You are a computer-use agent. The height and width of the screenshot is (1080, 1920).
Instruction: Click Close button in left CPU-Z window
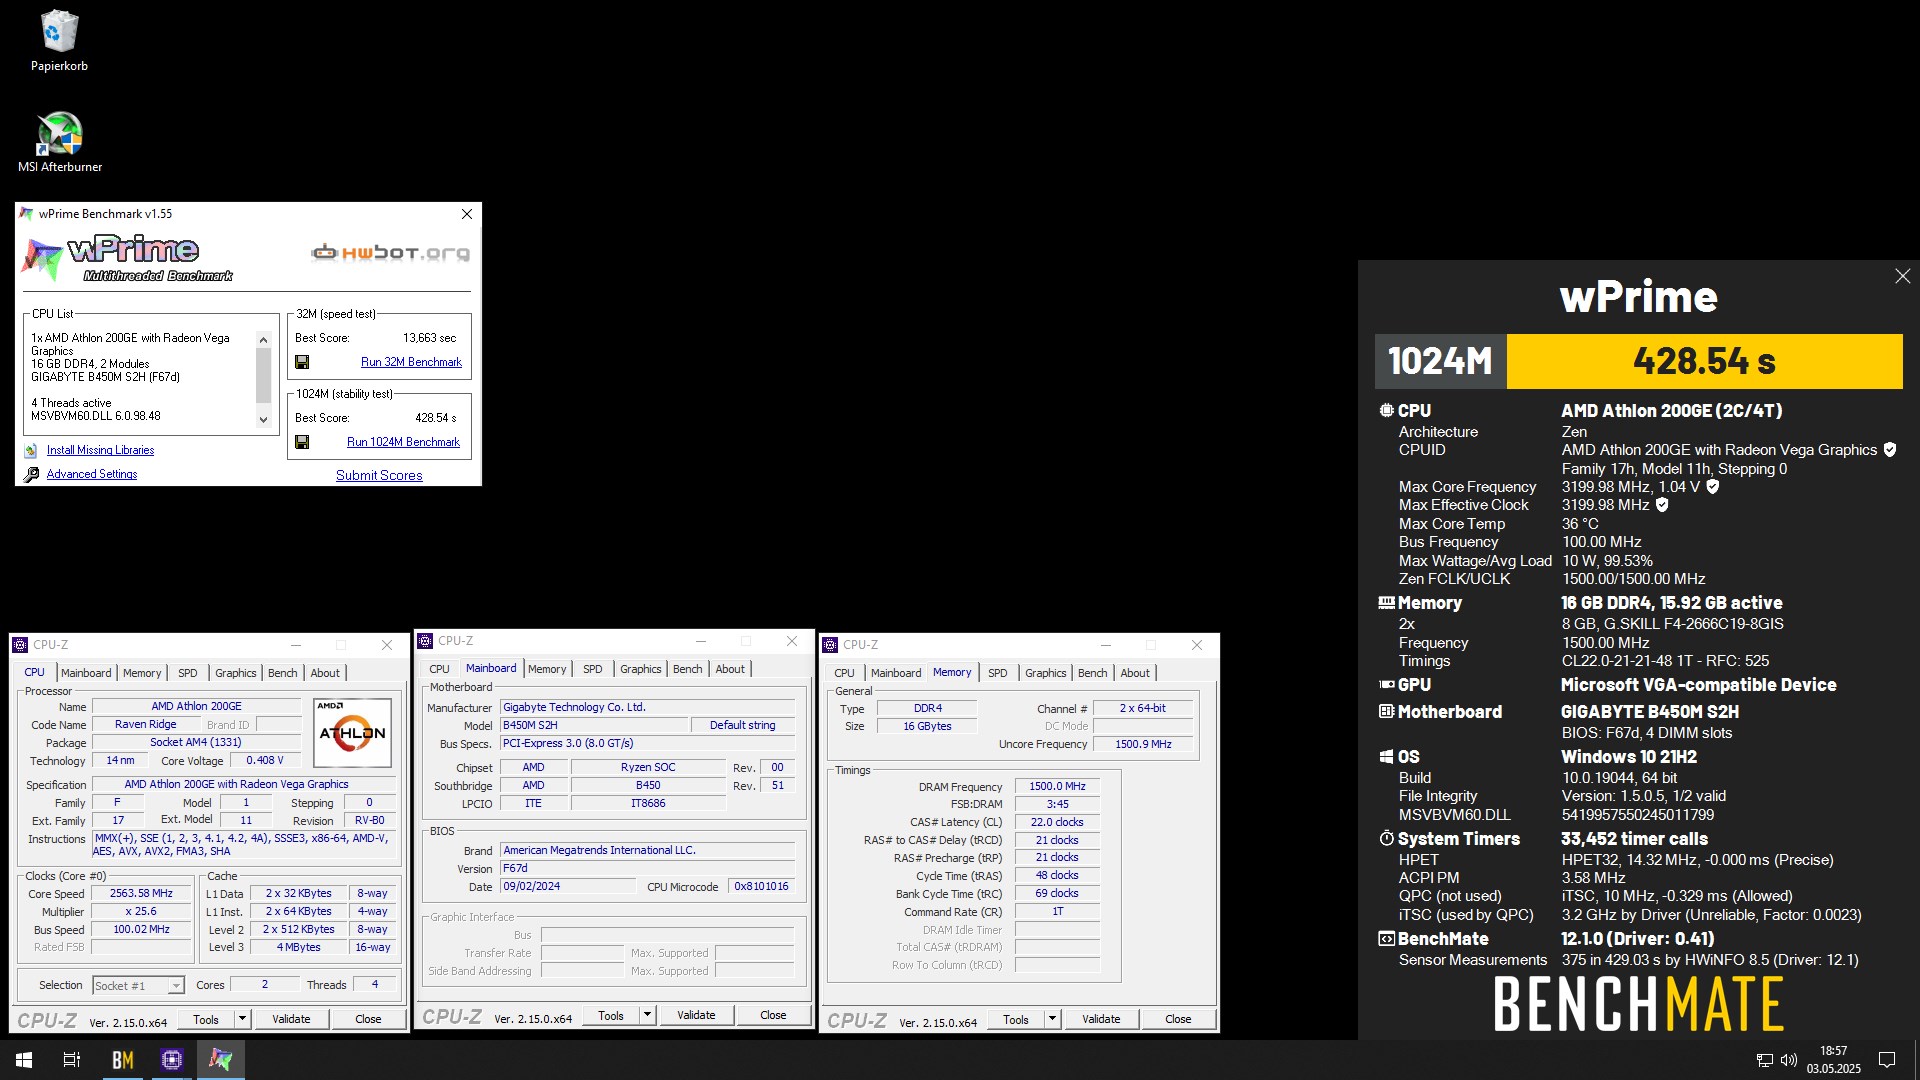(x=368, y=1019)
